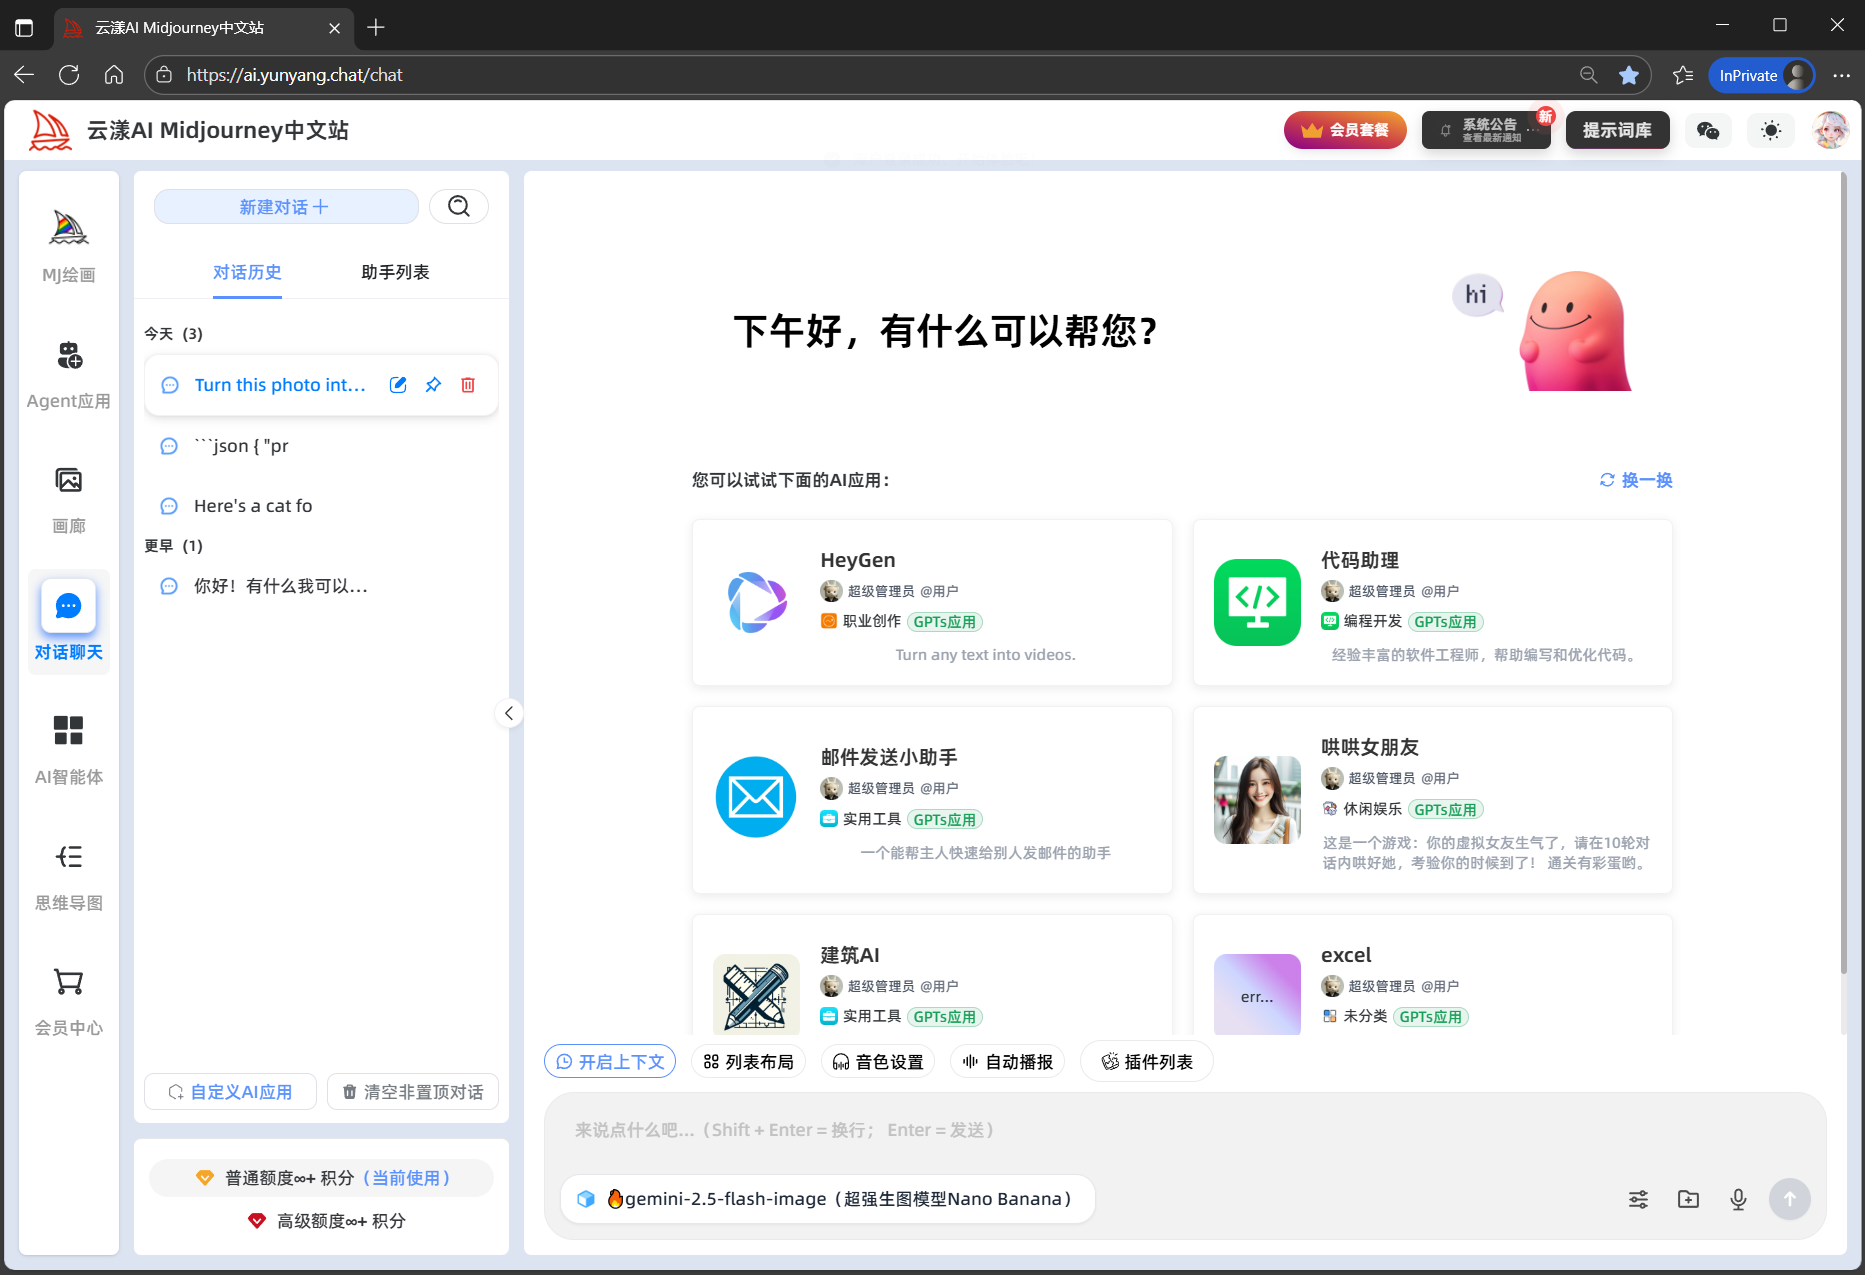Select 高级额度 credits option
The height and width of the screenshot is (1275, 1865).
326,1221
